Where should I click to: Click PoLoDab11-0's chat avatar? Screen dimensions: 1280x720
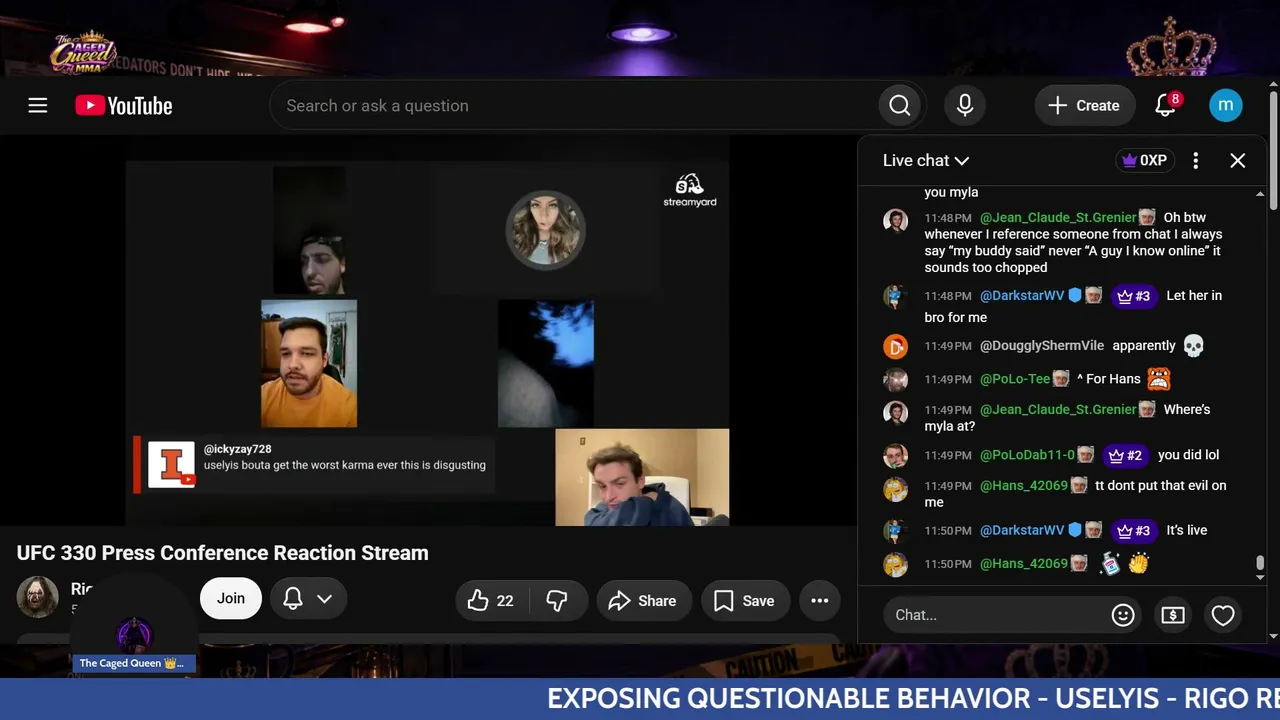pos(895,456)
